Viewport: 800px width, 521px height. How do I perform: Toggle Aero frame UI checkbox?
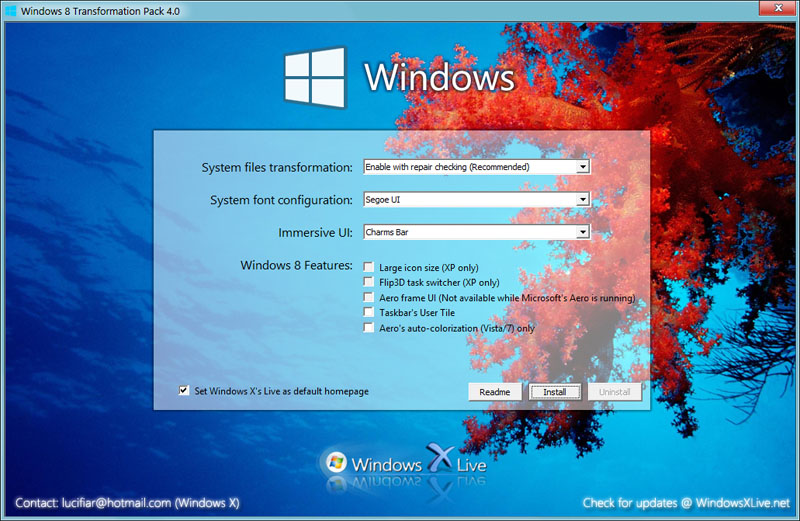368,297
